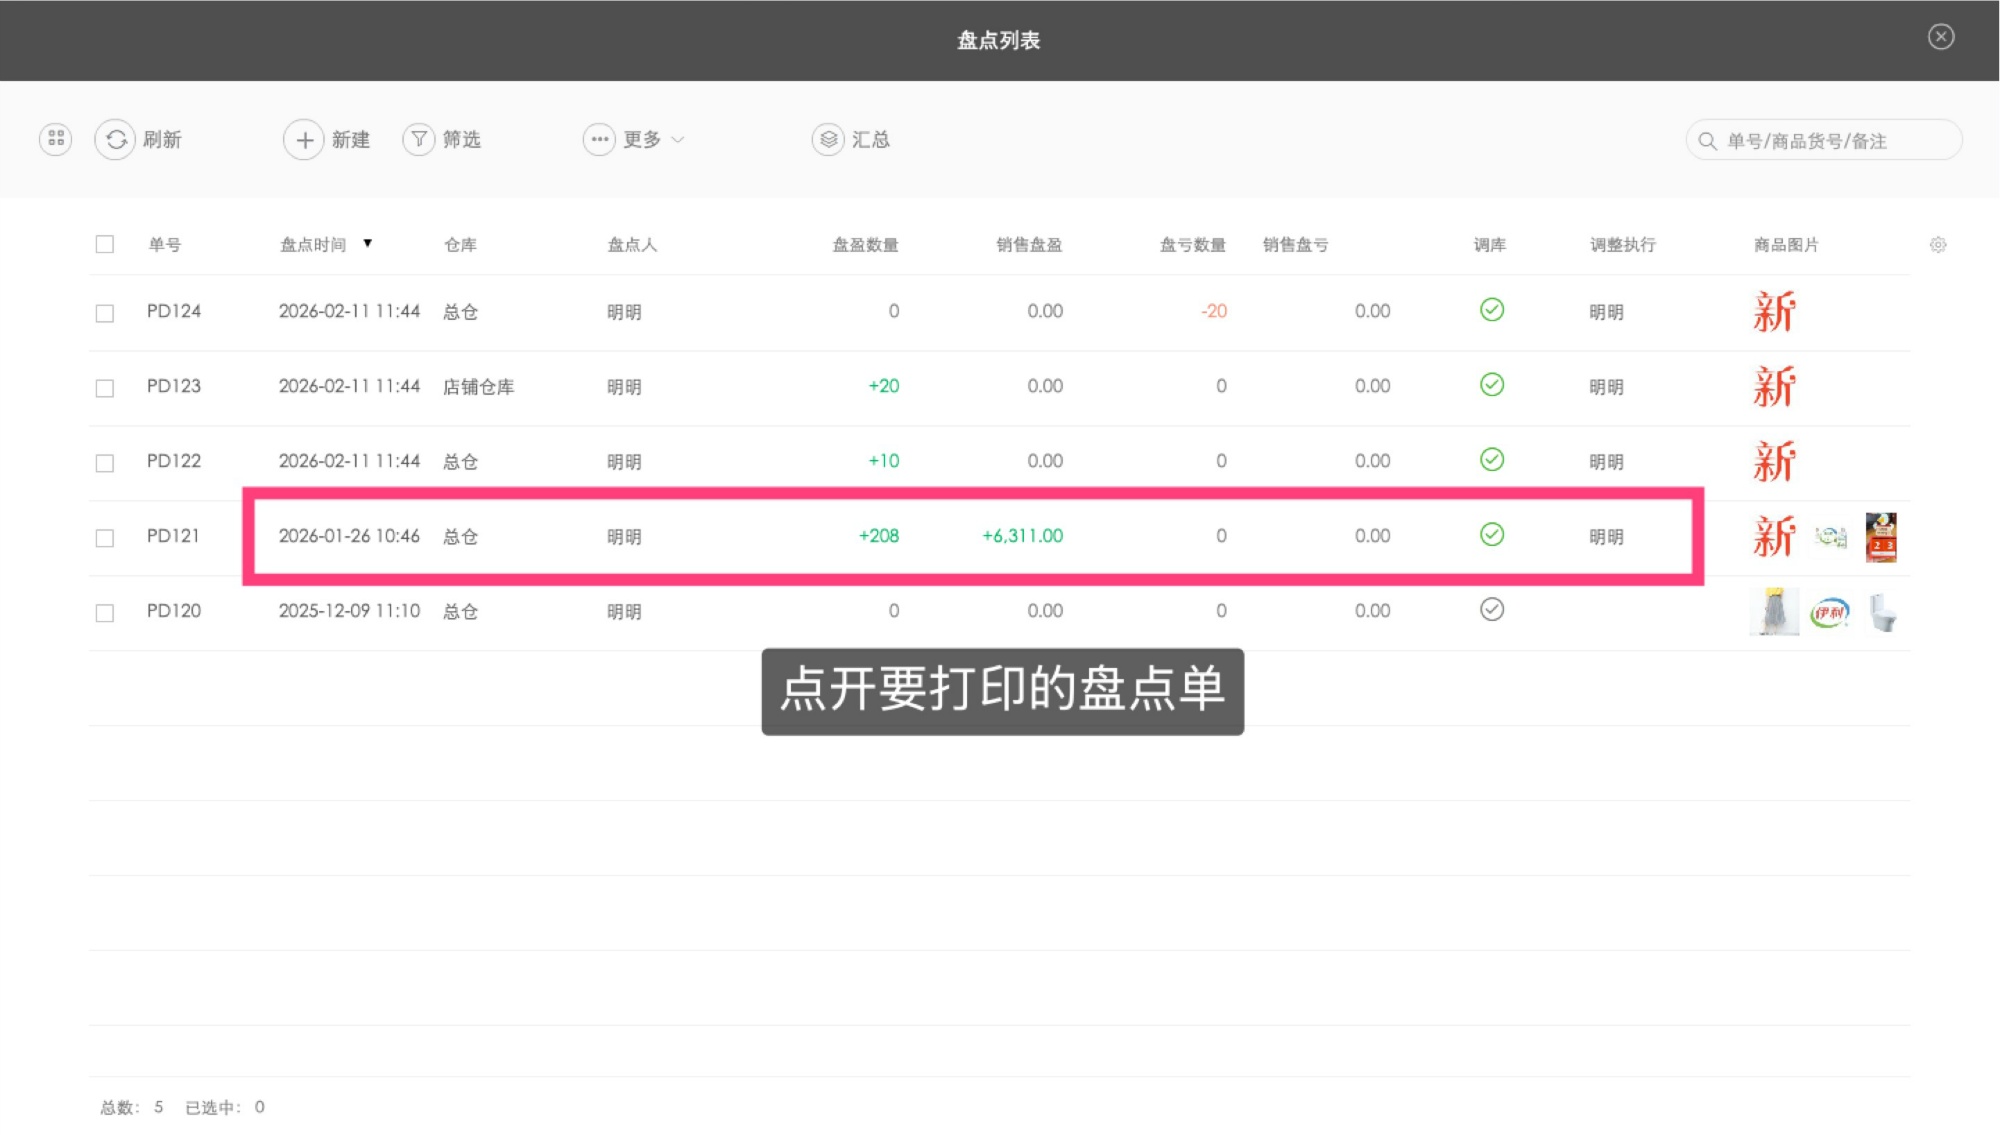
Task: Click the 仓库 column header
Action: tap(460, 245)
